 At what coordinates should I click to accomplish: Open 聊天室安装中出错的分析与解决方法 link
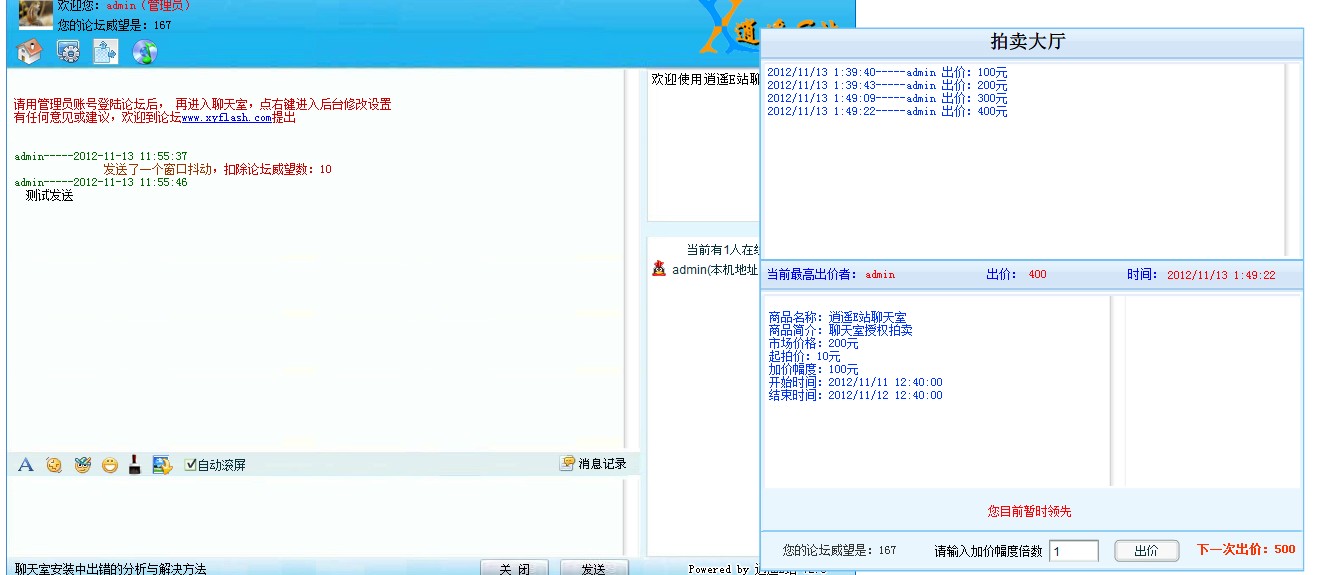click(110, 568)
